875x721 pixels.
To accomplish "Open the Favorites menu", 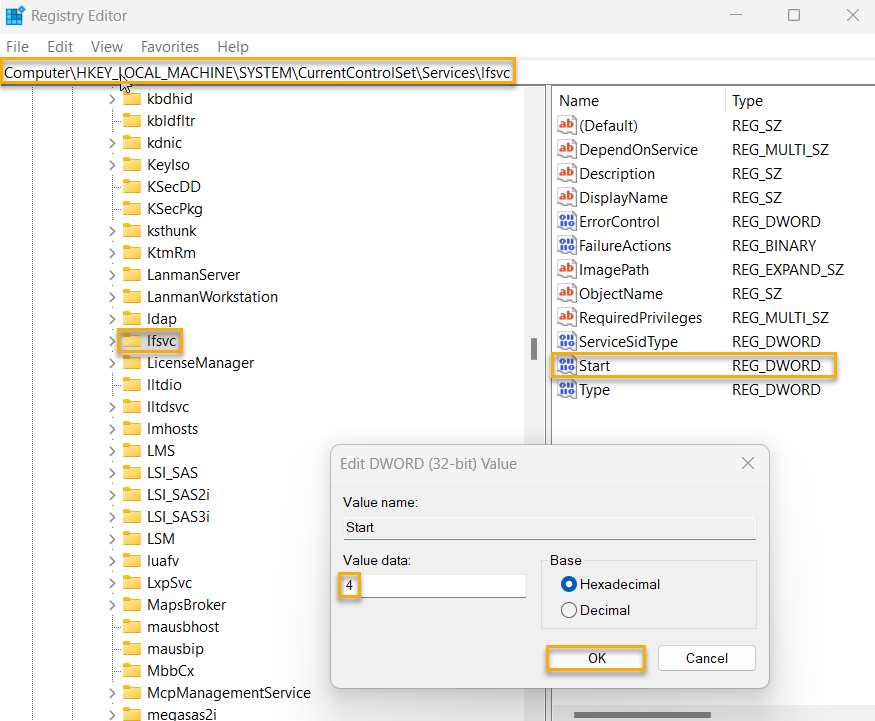I will tap(169, 46).
